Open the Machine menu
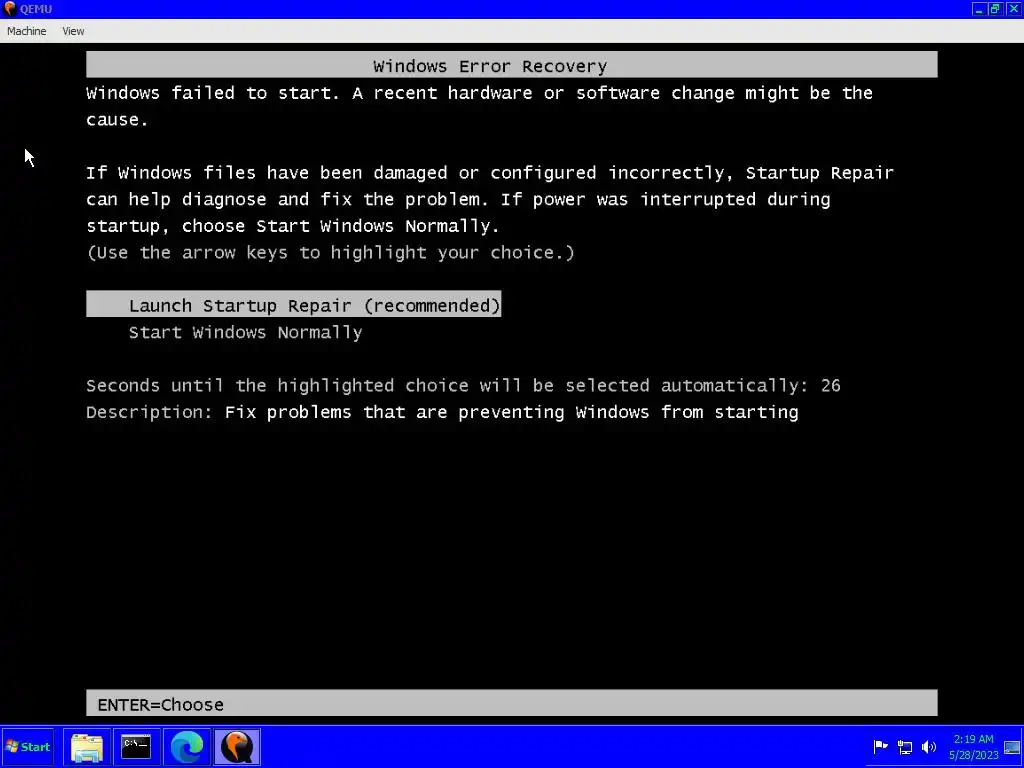This screenshot has width=1024, height=768. pos(26,31)
